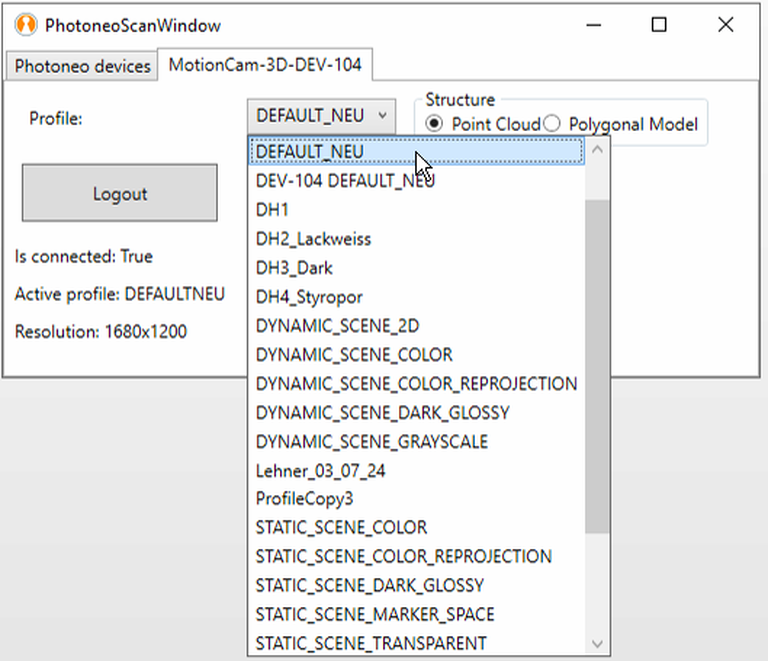768x661 pixels.
Task: Click the dropdown list scroll down arrow
Action: [597, 643]
